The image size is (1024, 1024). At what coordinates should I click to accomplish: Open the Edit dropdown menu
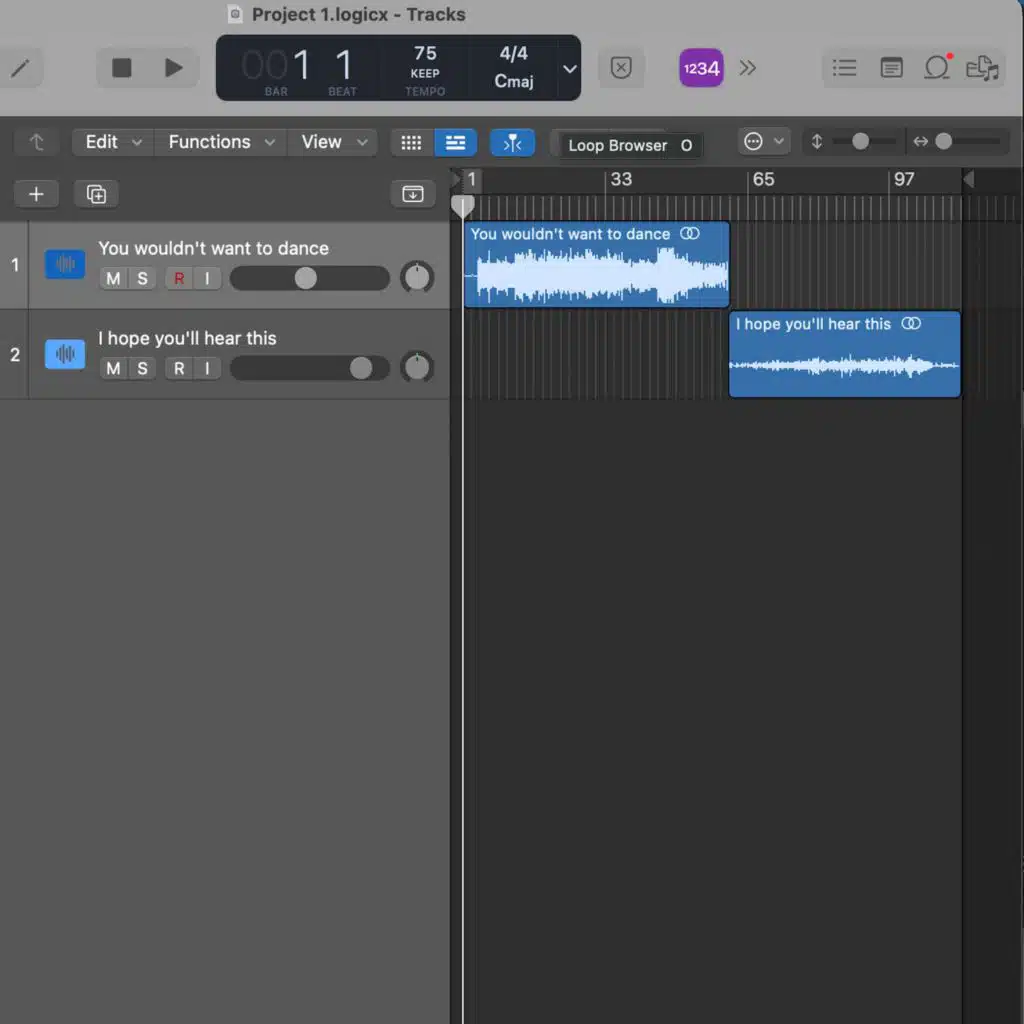point(112,142)
